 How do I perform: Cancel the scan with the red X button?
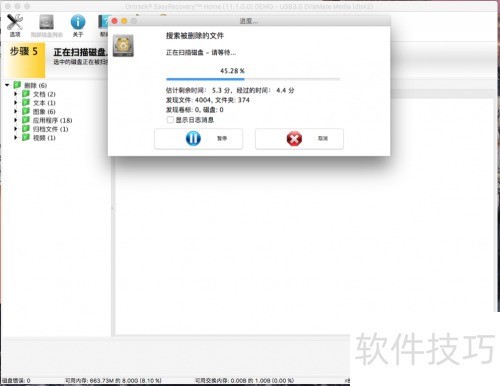click(x=299, y=139)
